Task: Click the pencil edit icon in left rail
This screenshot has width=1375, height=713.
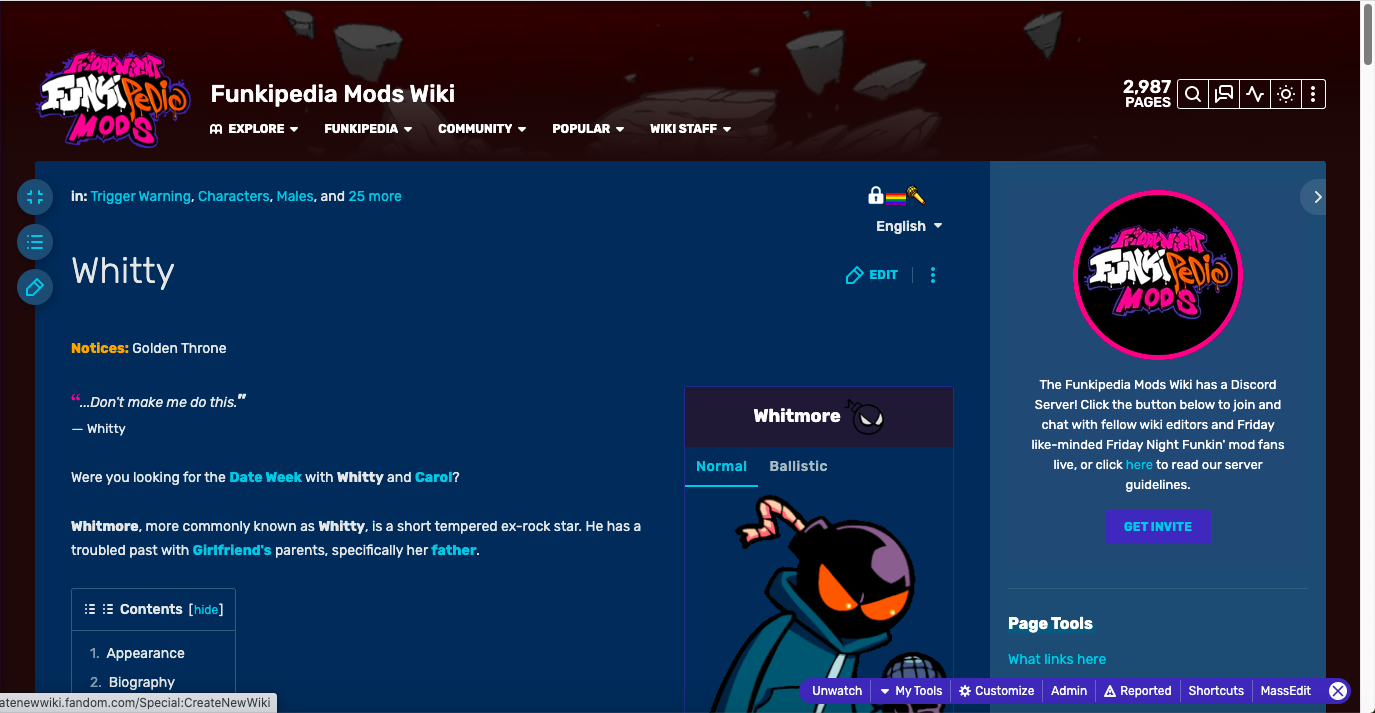Action: tap(35, 287)
